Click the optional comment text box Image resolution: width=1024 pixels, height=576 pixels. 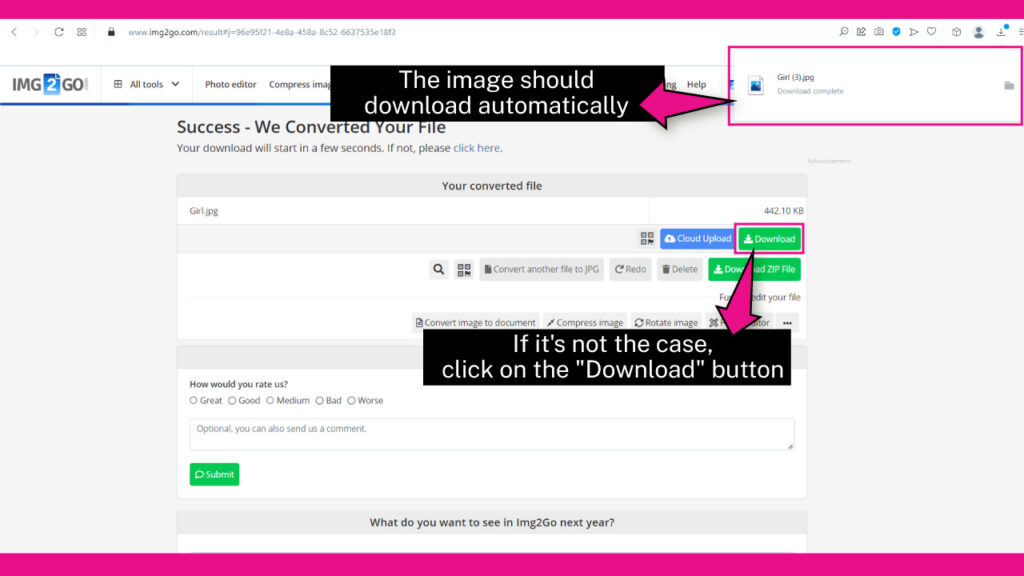491,434
